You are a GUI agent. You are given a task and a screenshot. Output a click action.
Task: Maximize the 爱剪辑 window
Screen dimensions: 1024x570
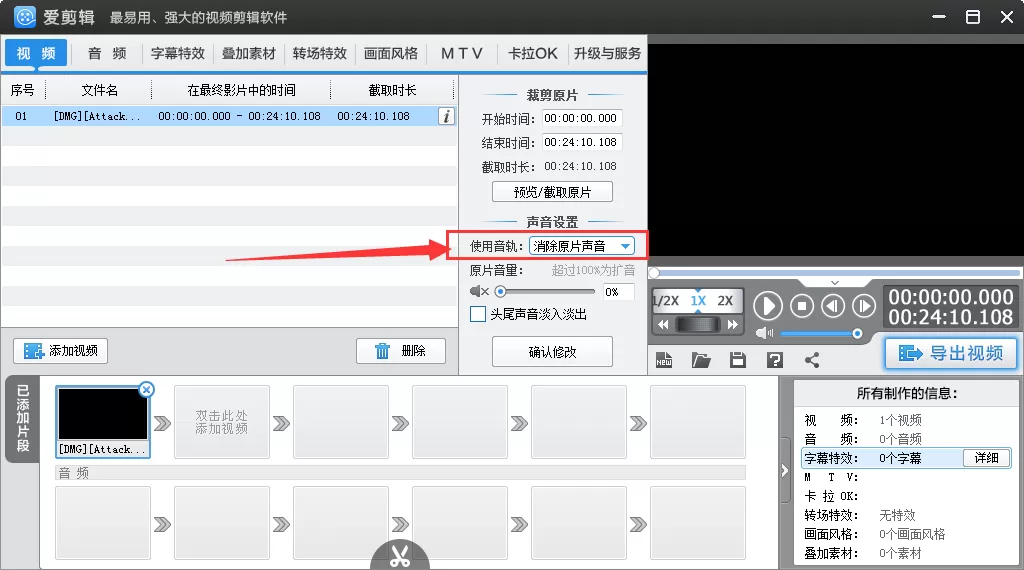tap(972, 17)
